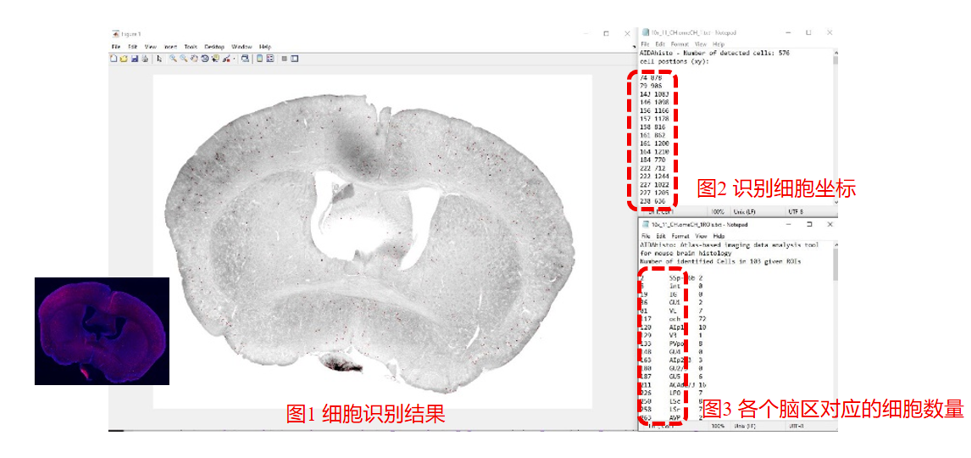This screenshot has width=971, height=458.
Task: Click '100%' zoom in ROI Notepad status bar
Action: point(718,426)
